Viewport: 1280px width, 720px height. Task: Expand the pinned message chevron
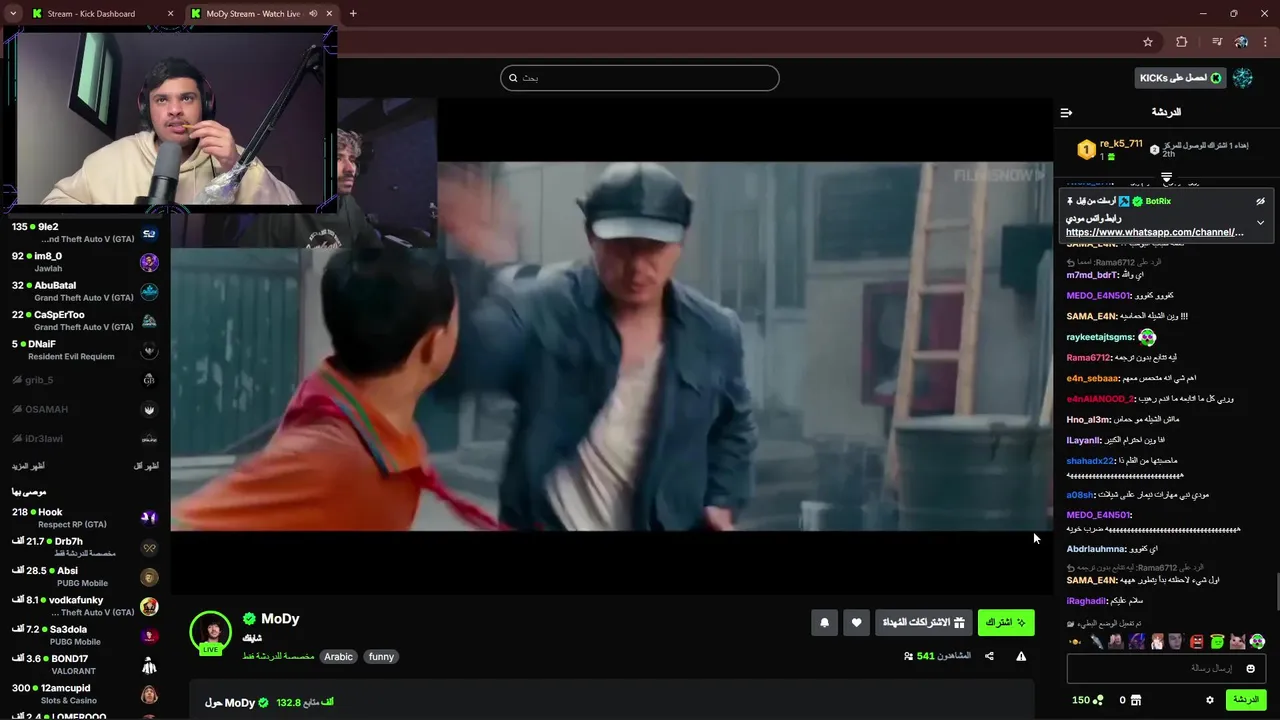click(1260, 222)
